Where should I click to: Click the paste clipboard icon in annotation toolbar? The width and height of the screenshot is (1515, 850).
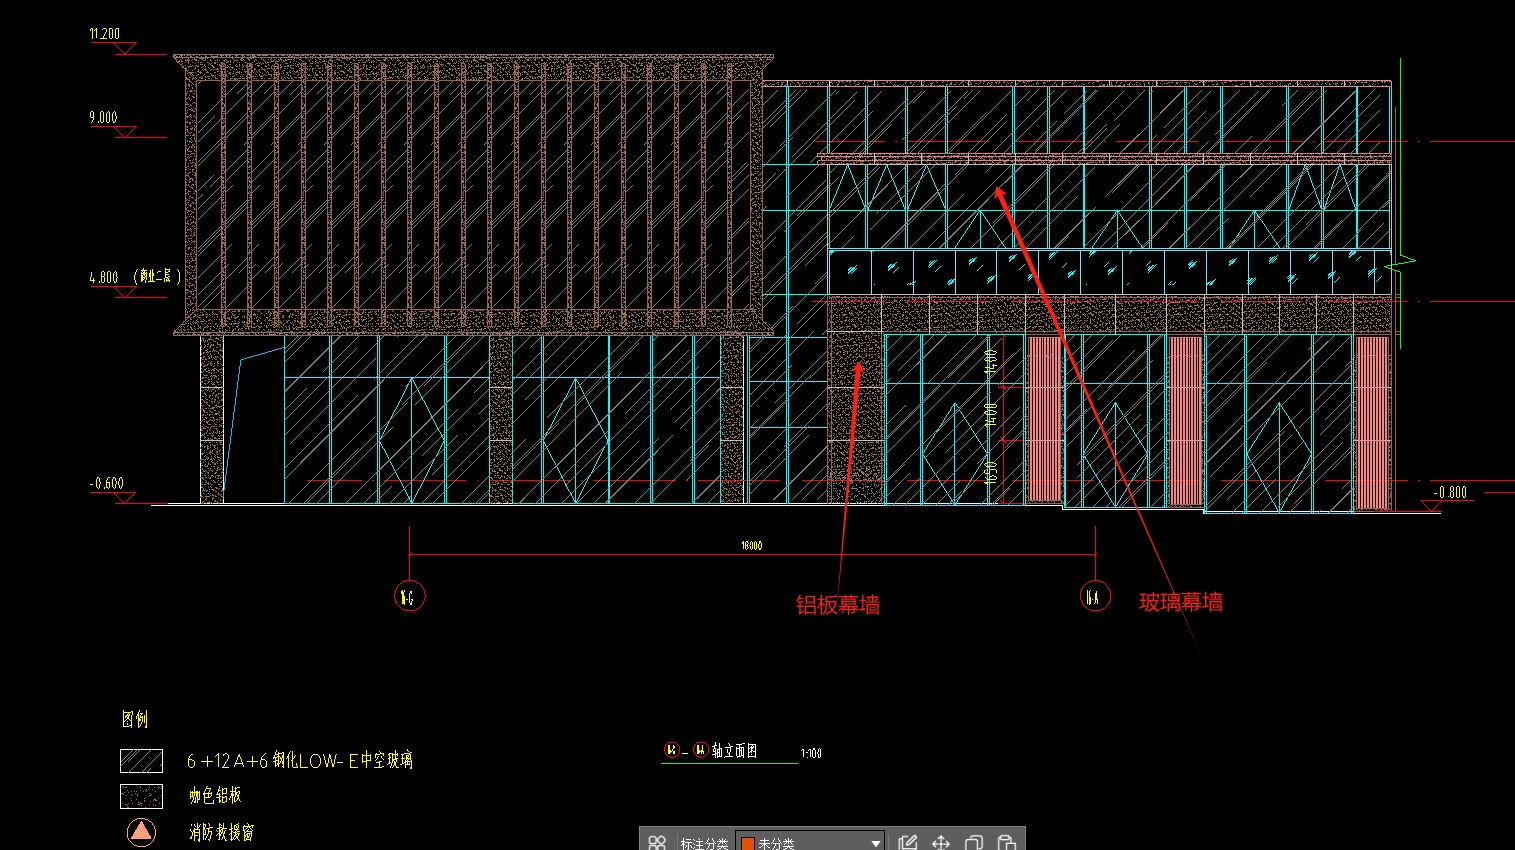(1007, 843)
